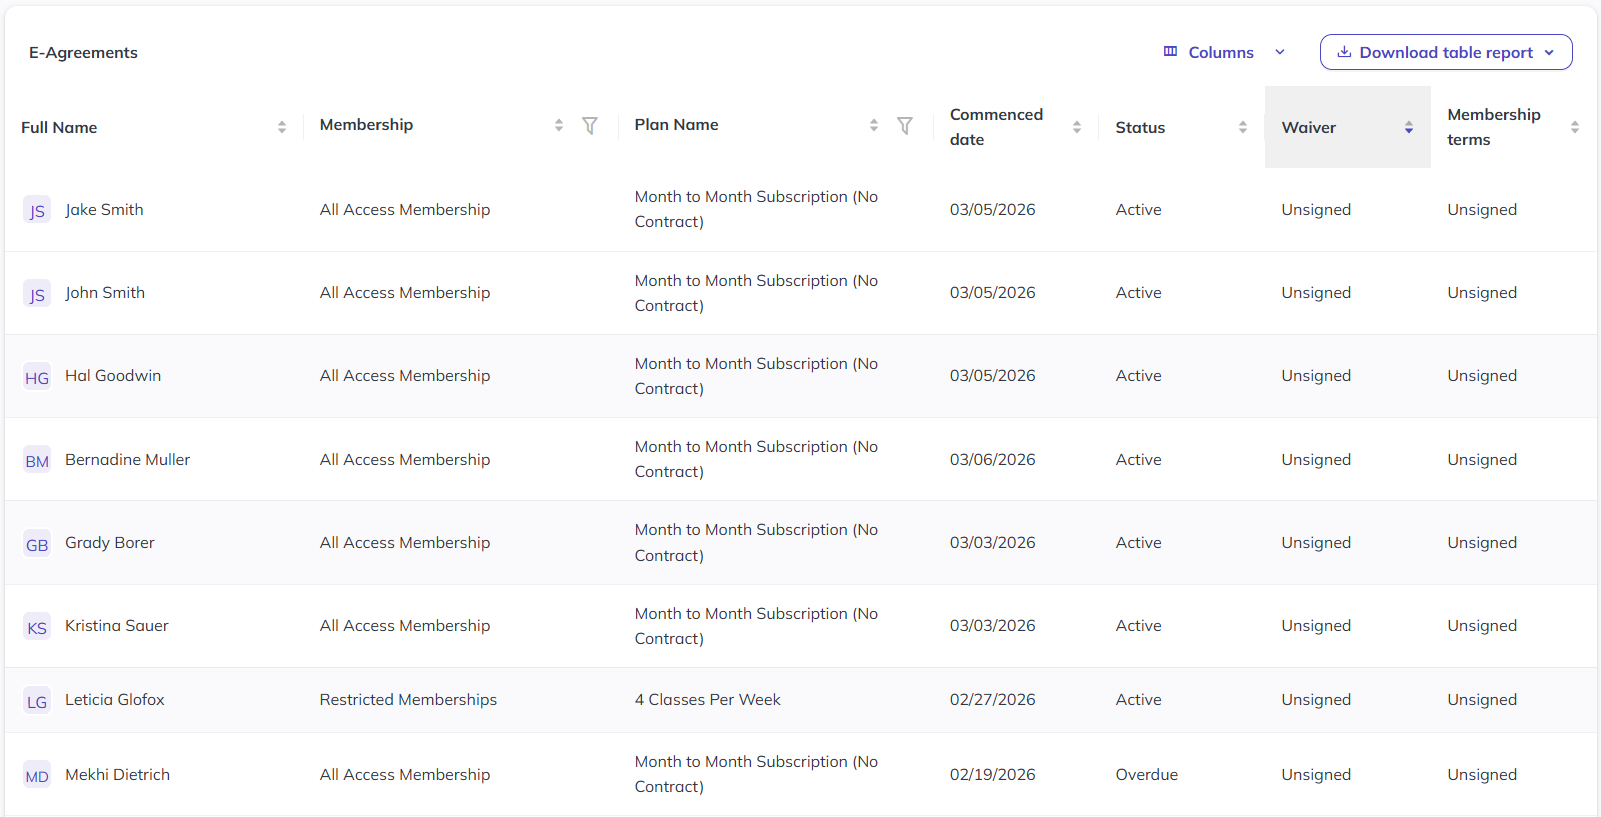Click Jake Smith's JS avatar
Screen dimensions: 1601x817
tap(37, 210)
